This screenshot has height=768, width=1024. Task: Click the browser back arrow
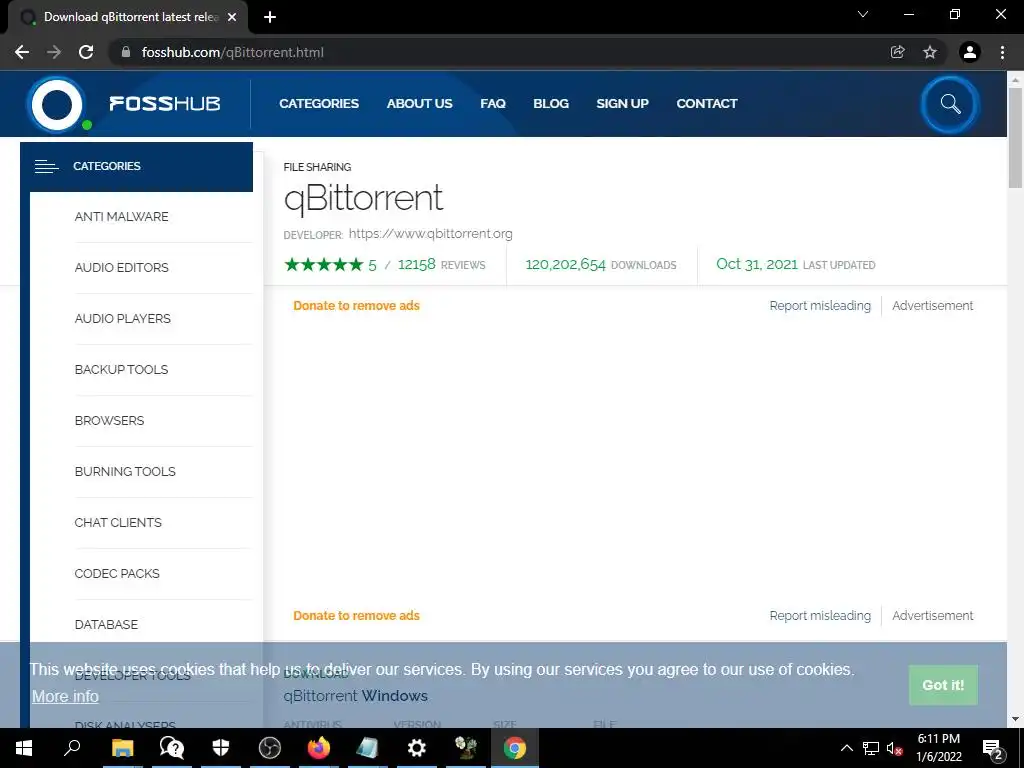[x=22, y=52]
